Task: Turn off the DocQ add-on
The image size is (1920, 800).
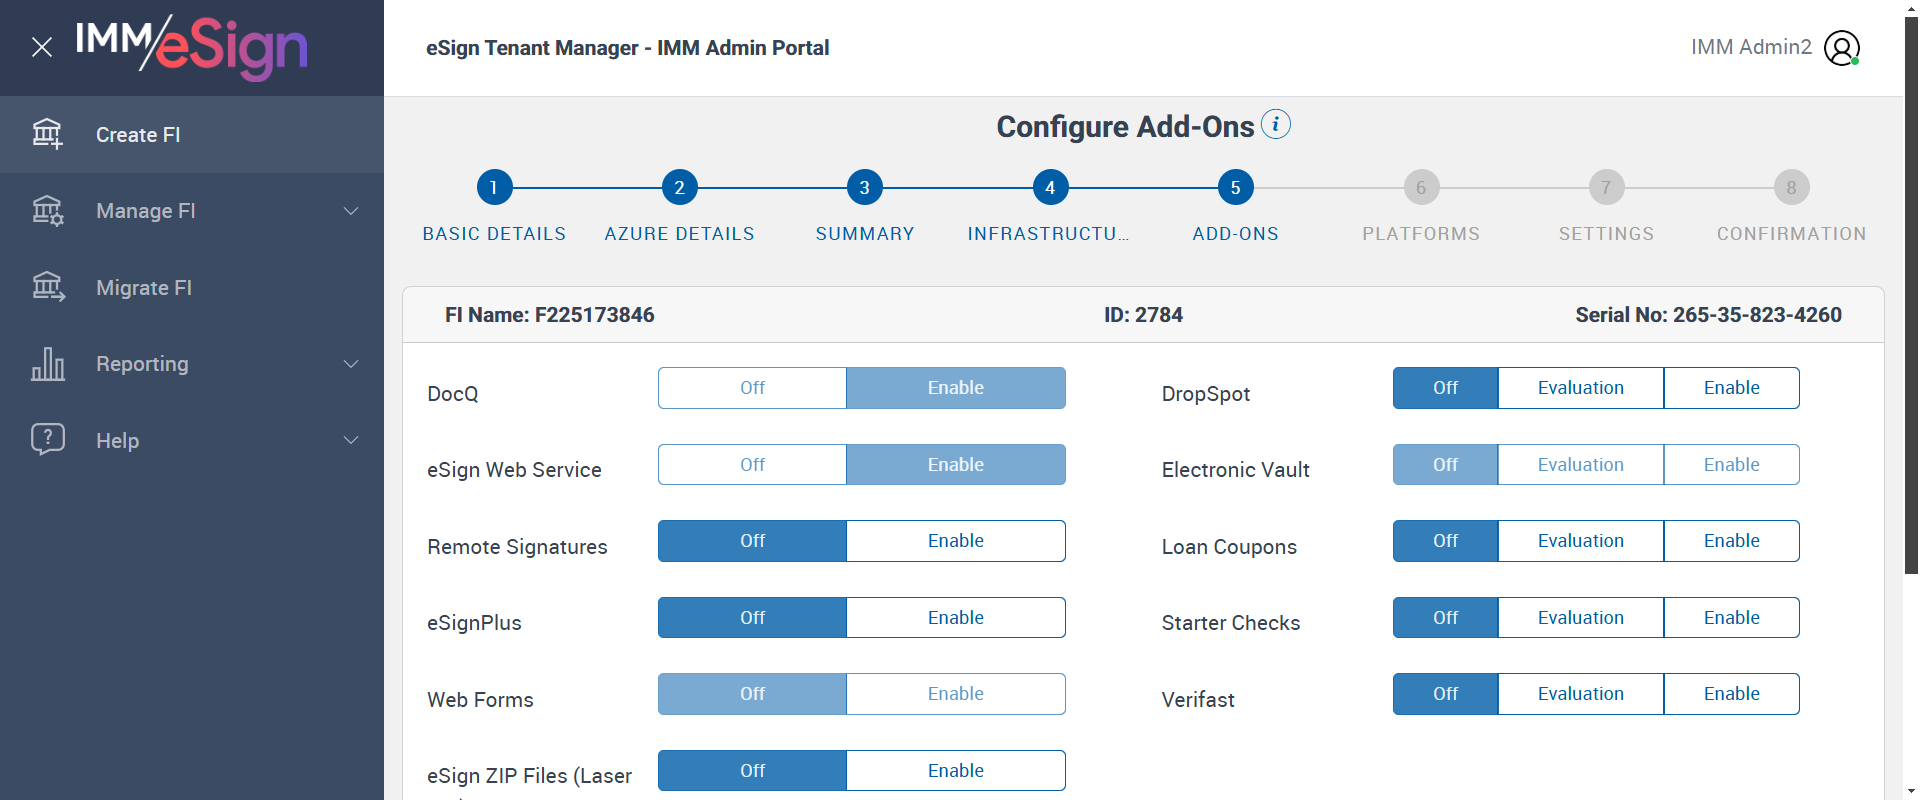Action: (x=752, y=388)
